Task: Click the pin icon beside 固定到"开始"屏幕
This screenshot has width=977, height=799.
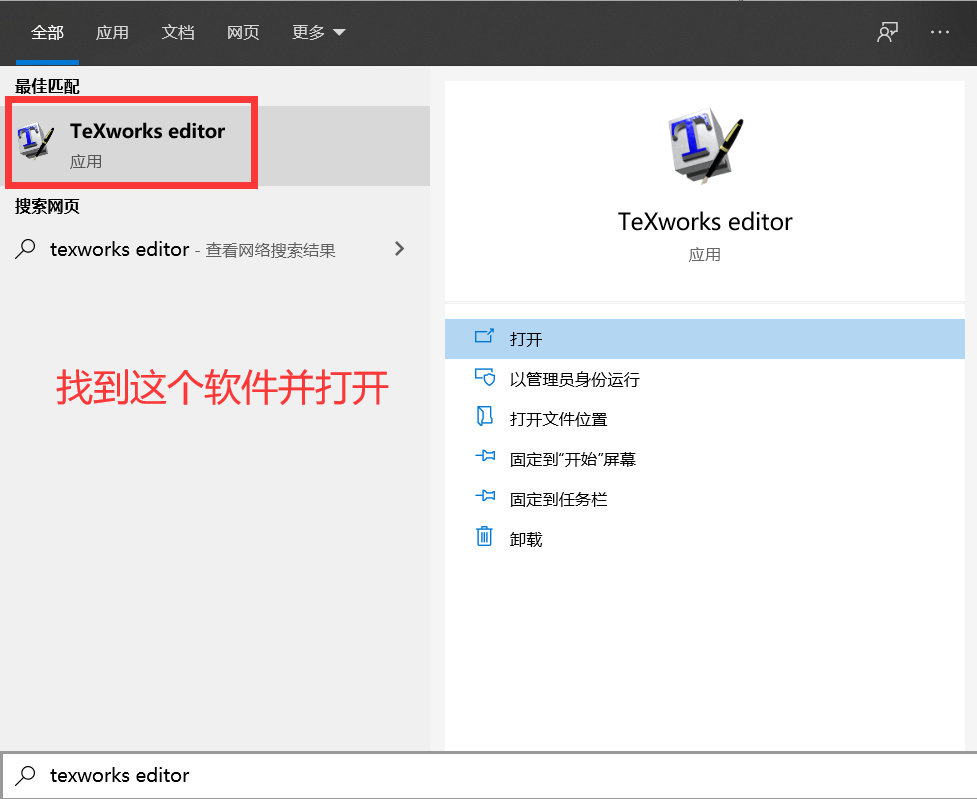Action: (x=485, y=456)
